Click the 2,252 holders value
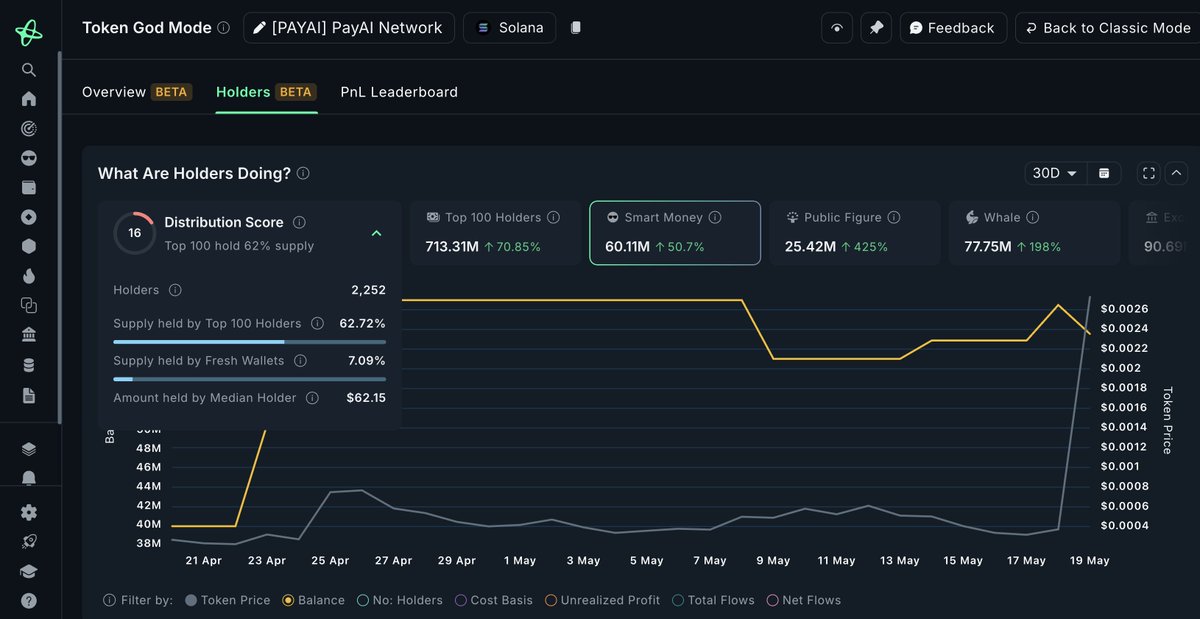This screenshot has height=619, width=1200. [x=368, y=290]
